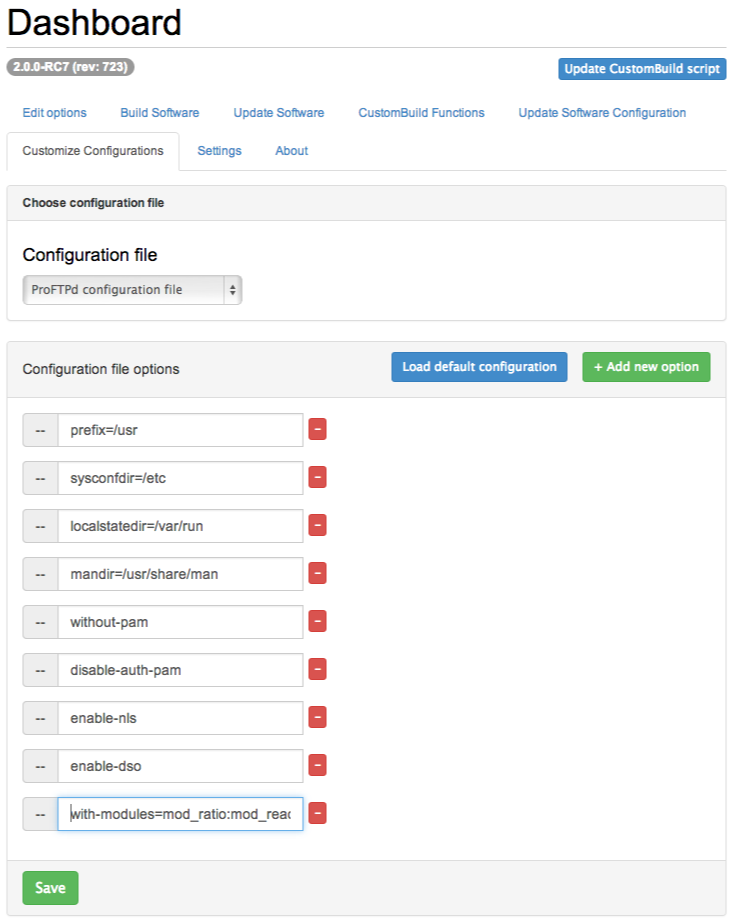
Task: Delete the sysconfdir=/etc option row
Action: 317,478
